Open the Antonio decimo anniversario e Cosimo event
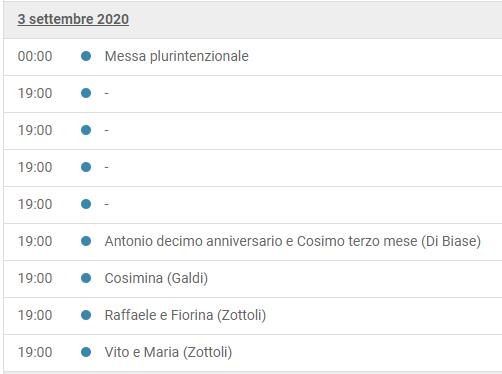This screenshot has width=502, height=374. pos(293,241)
